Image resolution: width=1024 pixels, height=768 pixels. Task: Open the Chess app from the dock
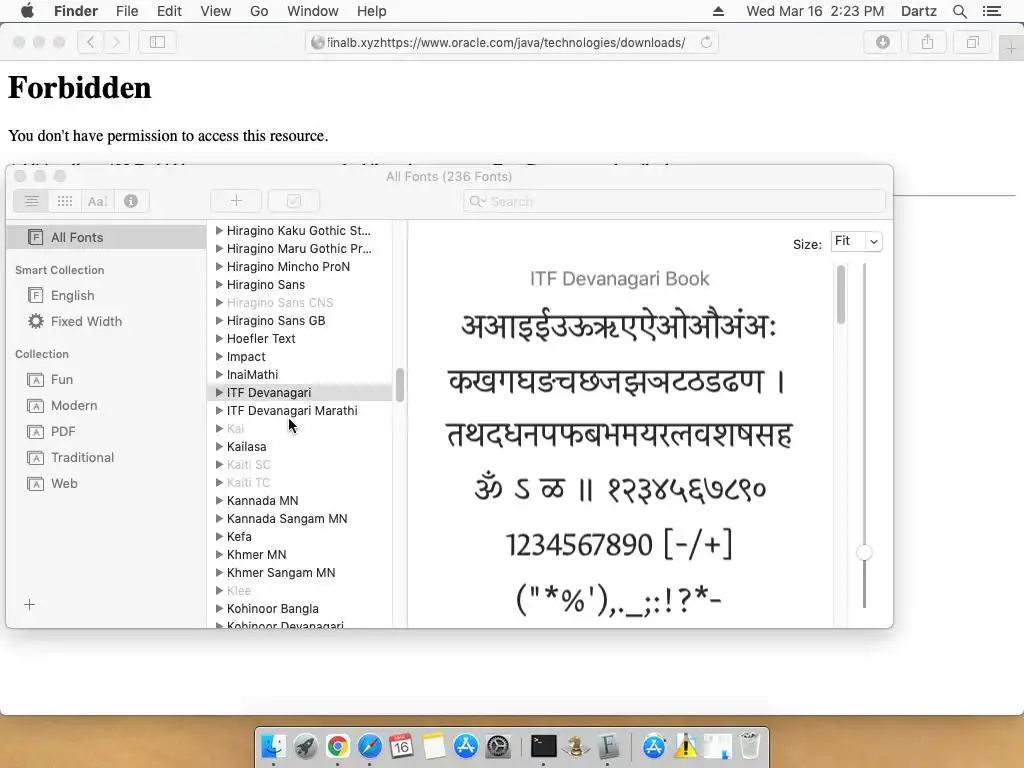(575, 746)
